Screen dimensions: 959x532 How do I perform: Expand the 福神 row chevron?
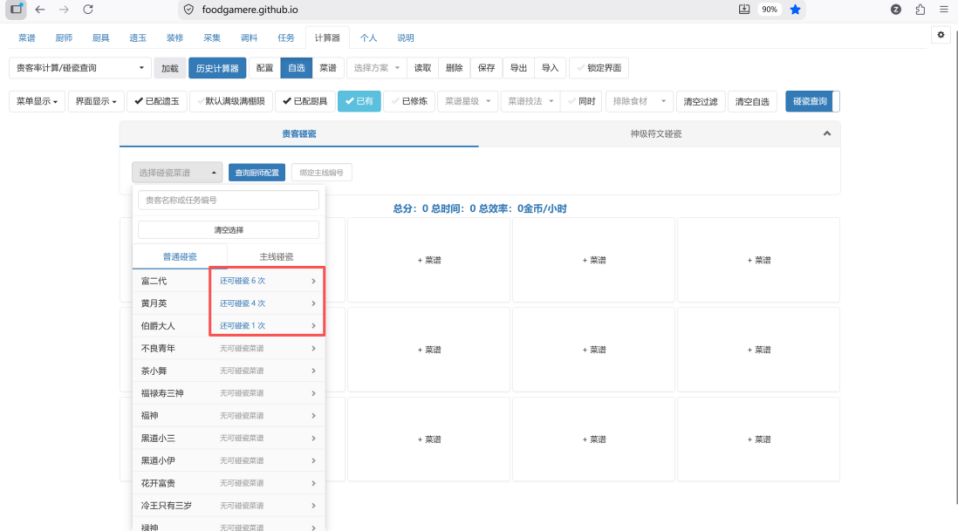313,416
